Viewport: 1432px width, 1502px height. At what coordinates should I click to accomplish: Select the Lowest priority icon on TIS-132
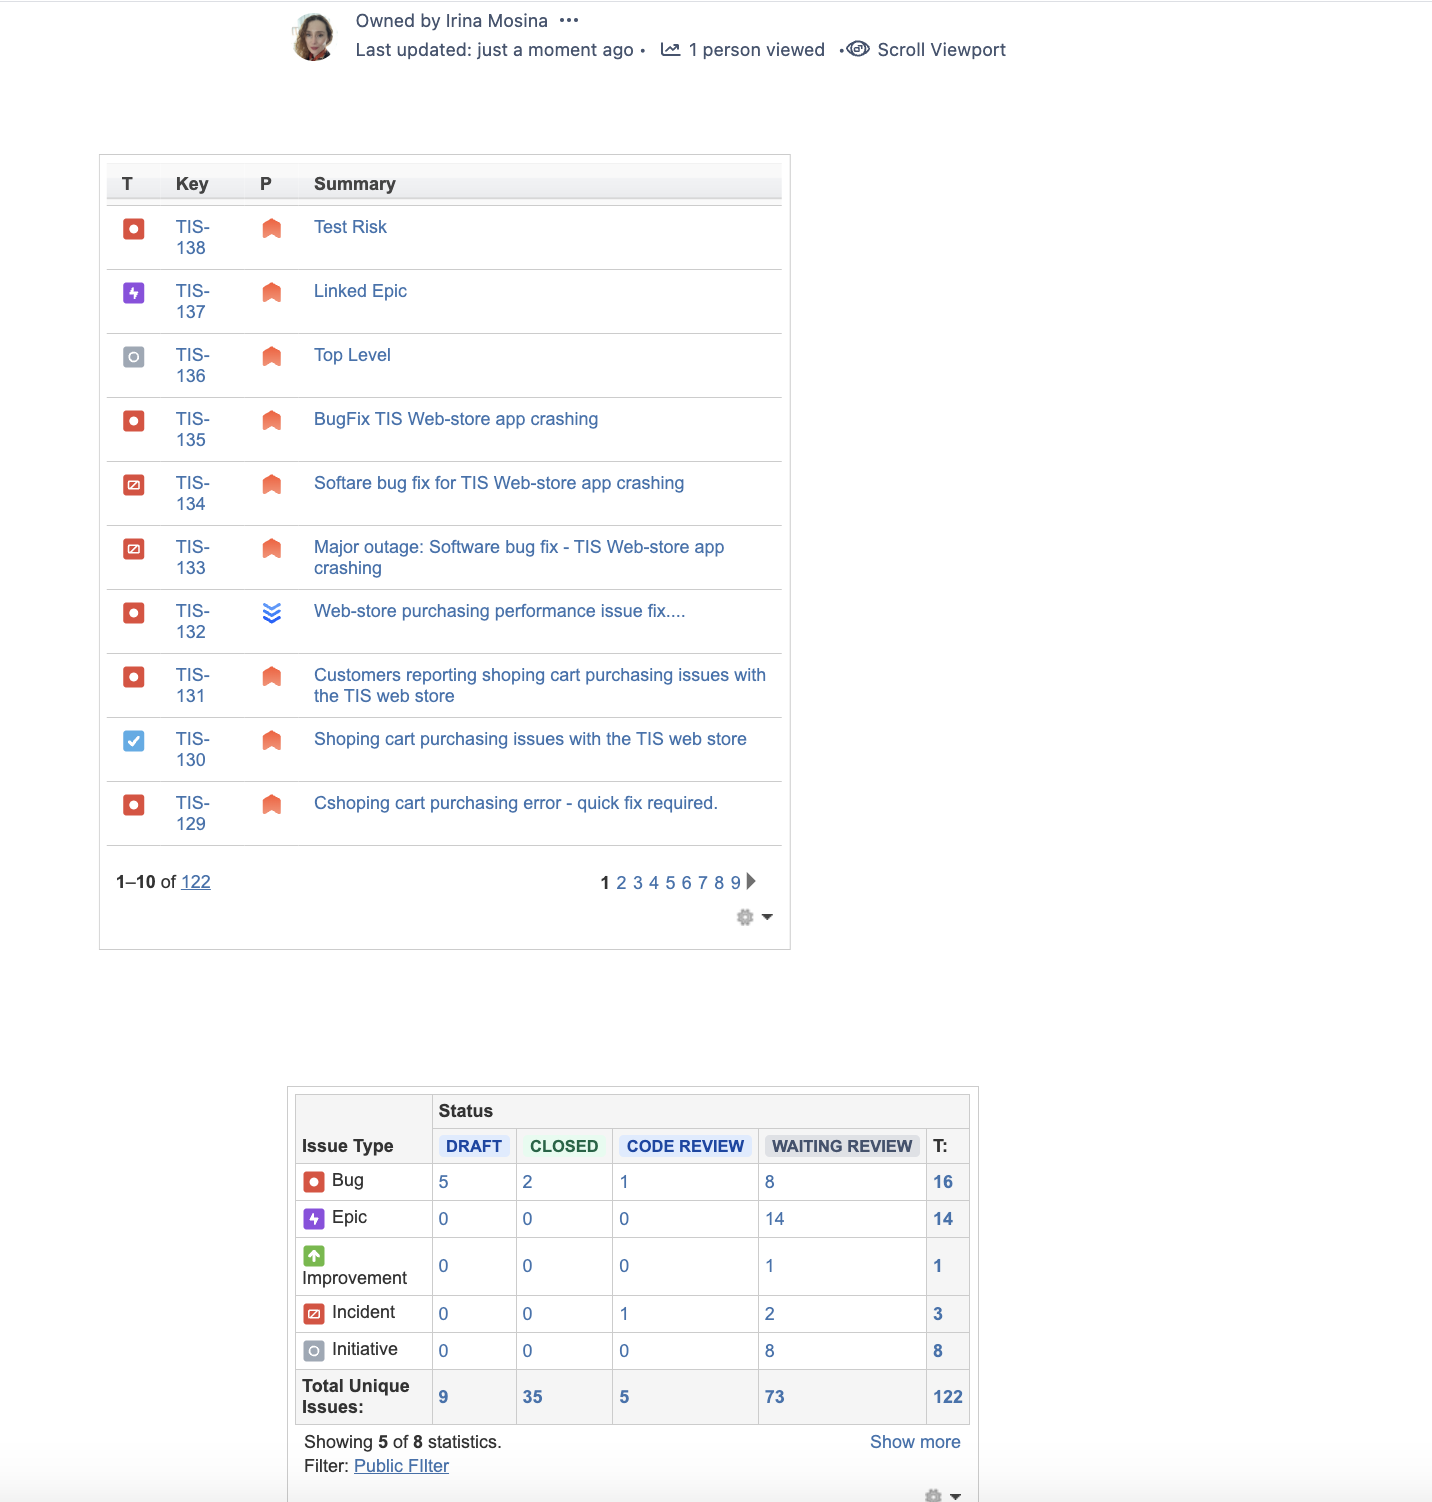271,615
